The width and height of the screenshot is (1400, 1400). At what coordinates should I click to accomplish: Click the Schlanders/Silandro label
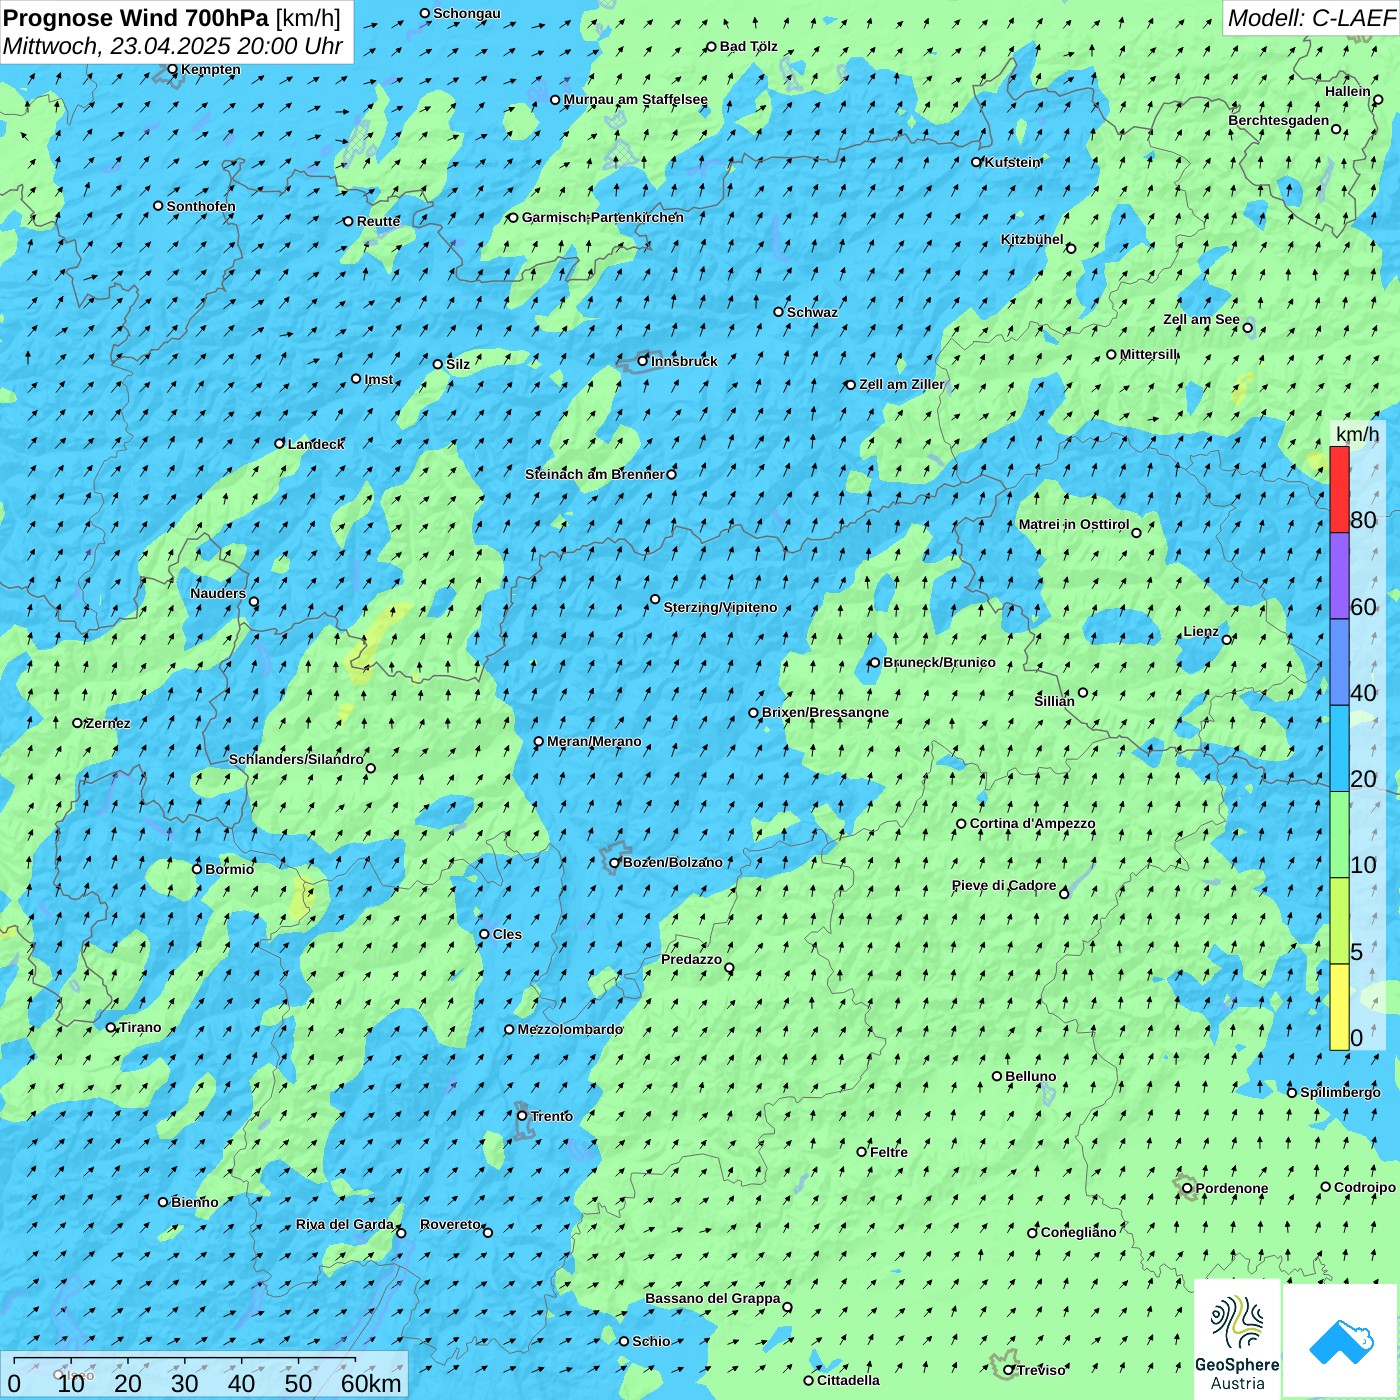pyautogui.click(x=296, y=760)
